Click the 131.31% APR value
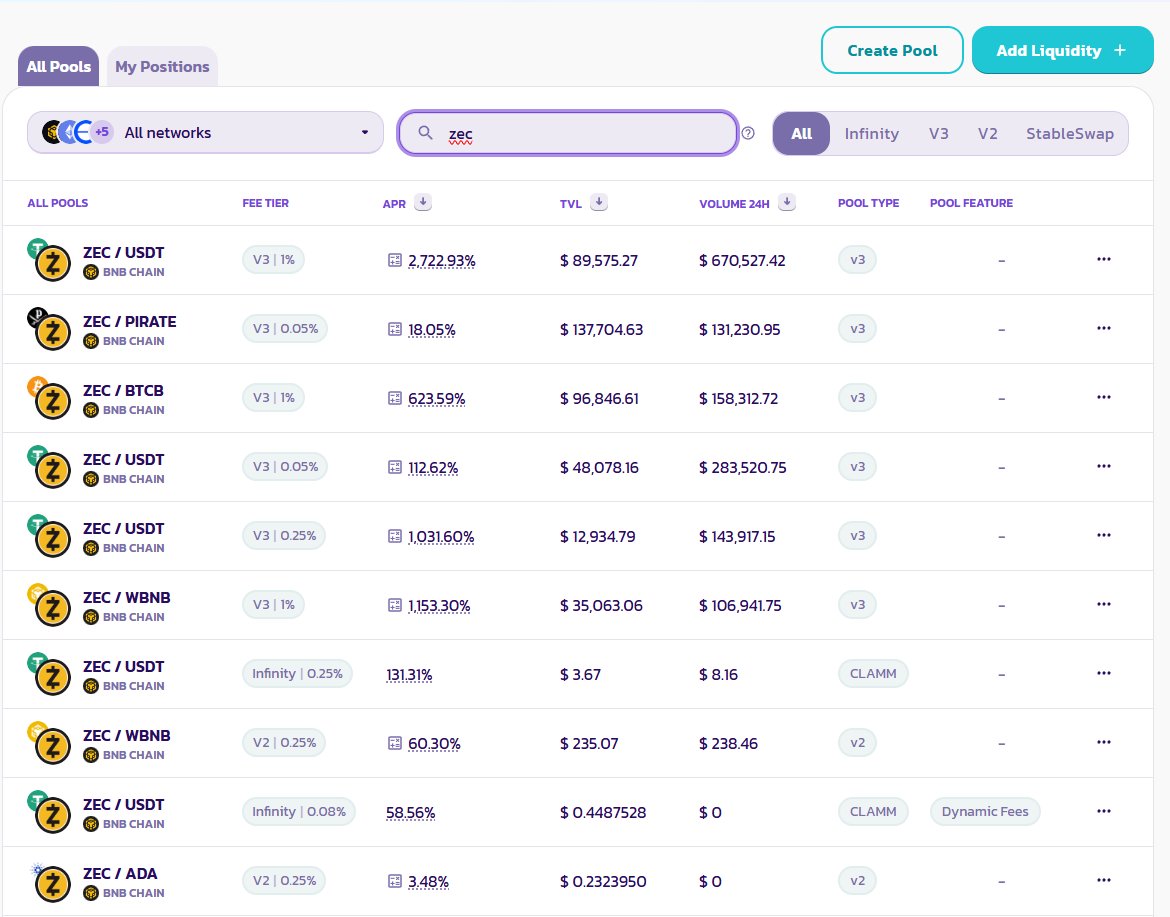Viewport: 1170px width, 917px height. click(x=409, y=675)
